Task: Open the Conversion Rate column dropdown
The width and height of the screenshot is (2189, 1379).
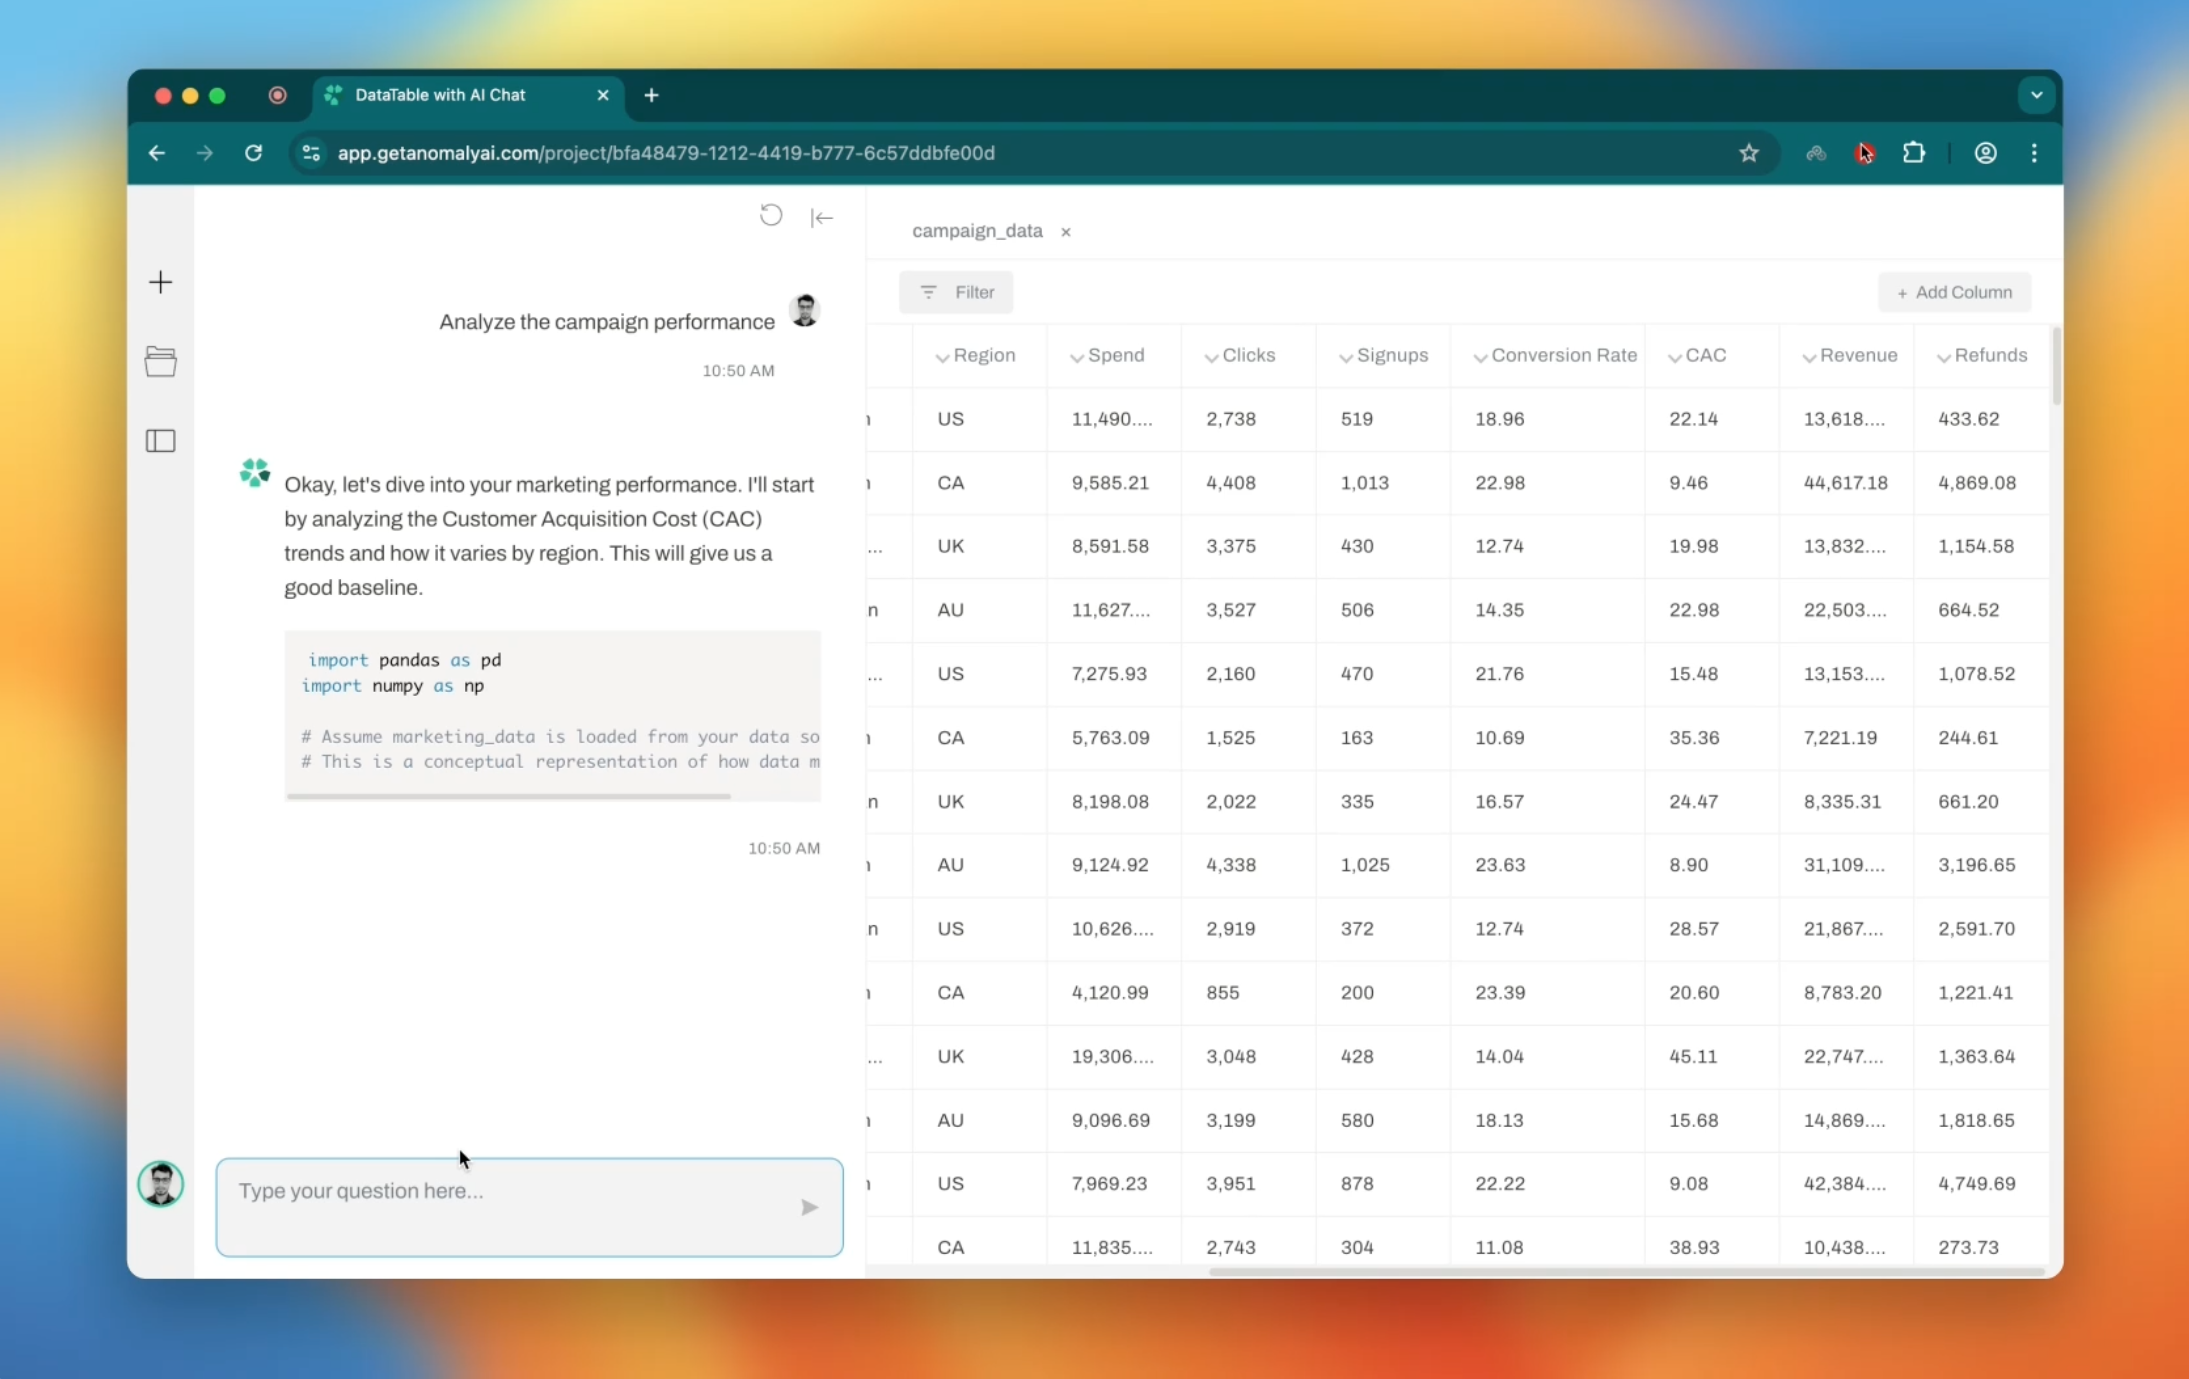Action: tap(1480, 357)
